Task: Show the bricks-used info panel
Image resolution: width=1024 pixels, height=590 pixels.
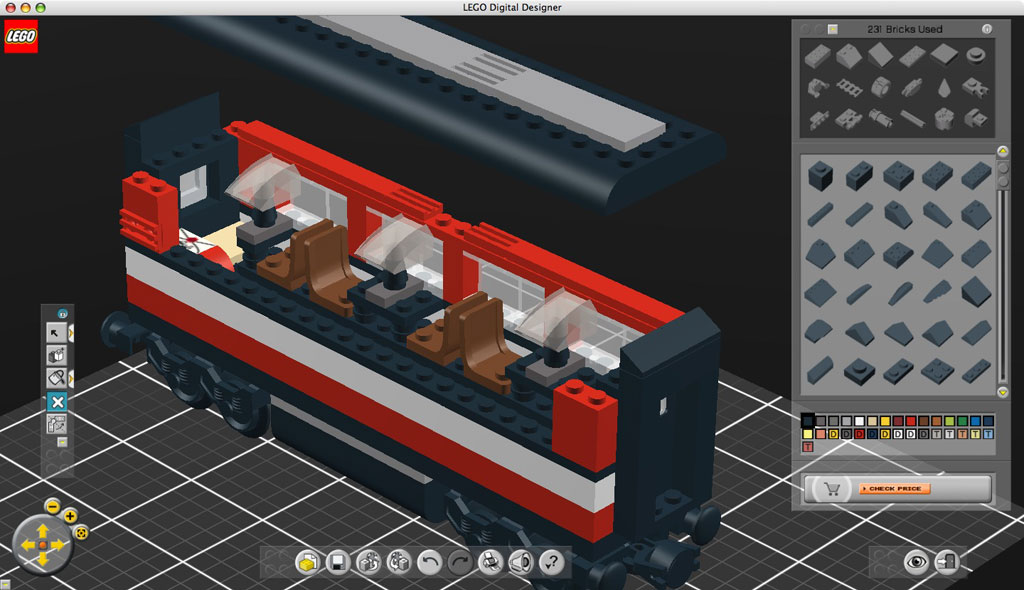Action: pyautogui.click(x=986, y=28)
